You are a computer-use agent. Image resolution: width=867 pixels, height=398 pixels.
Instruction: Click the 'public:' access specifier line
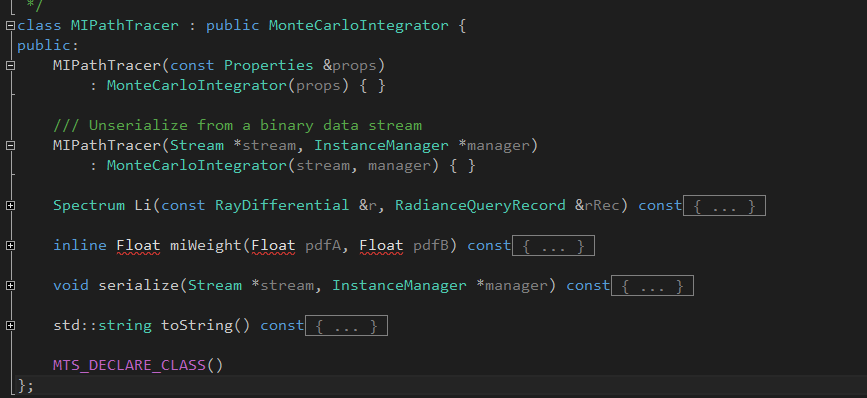pos(48,45)
